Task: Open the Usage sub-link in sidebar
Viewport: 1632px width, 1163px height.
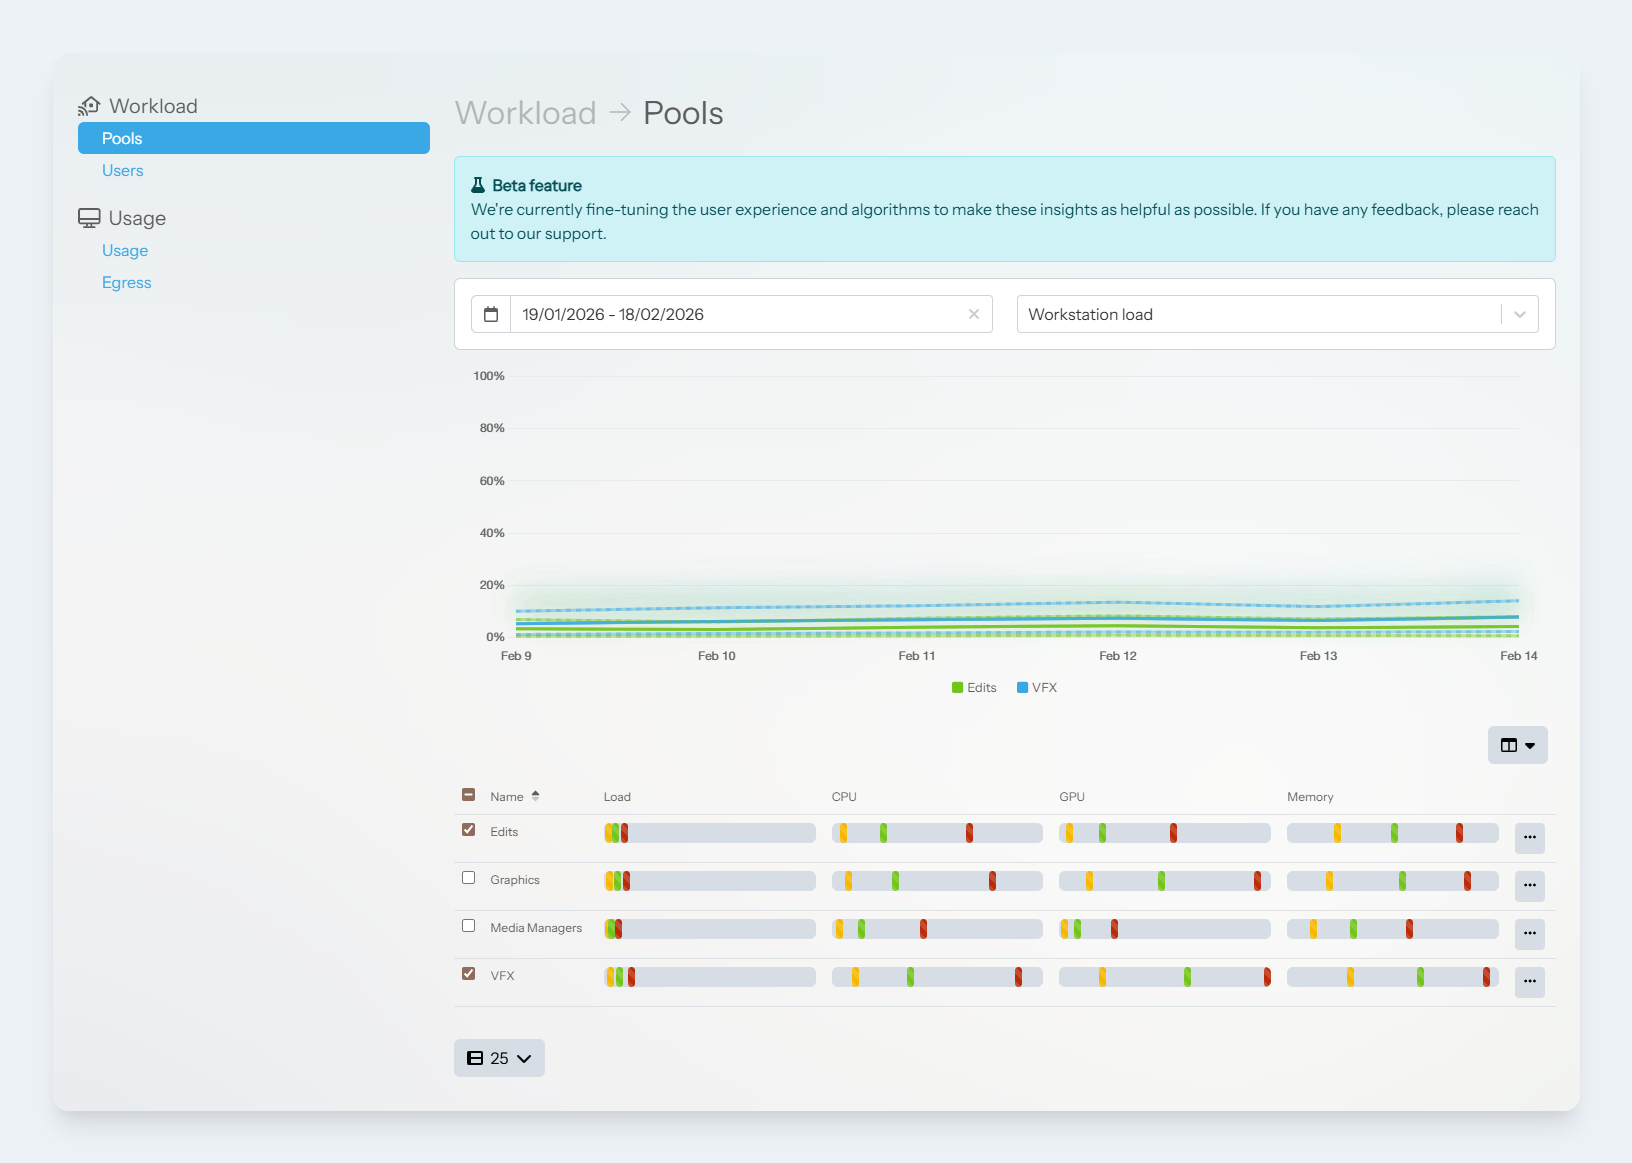Action: coord(125,251)
